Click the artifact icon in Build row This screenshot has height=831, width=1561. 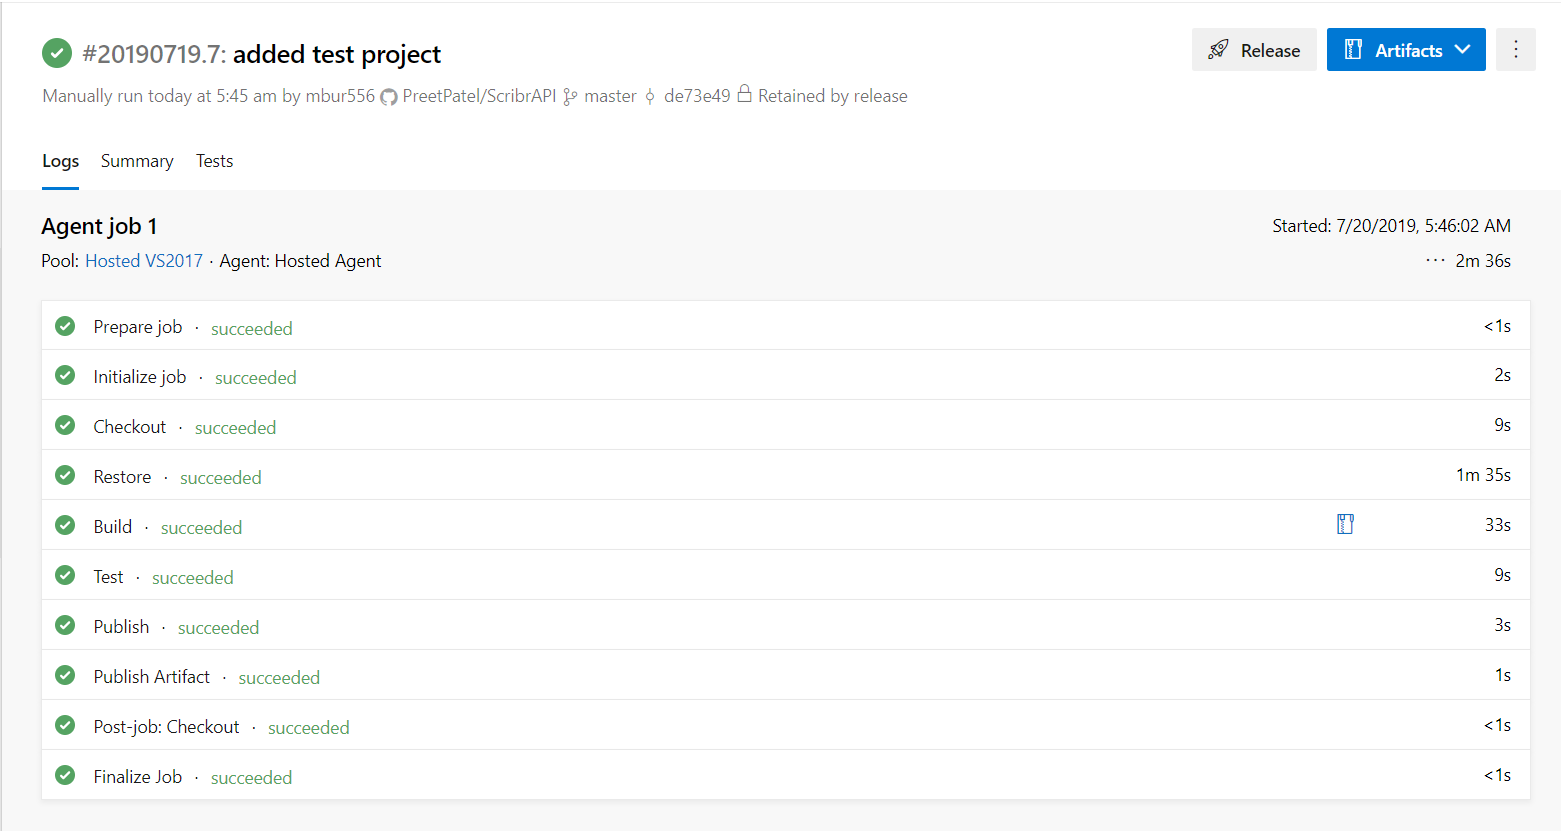[1345, 524]
